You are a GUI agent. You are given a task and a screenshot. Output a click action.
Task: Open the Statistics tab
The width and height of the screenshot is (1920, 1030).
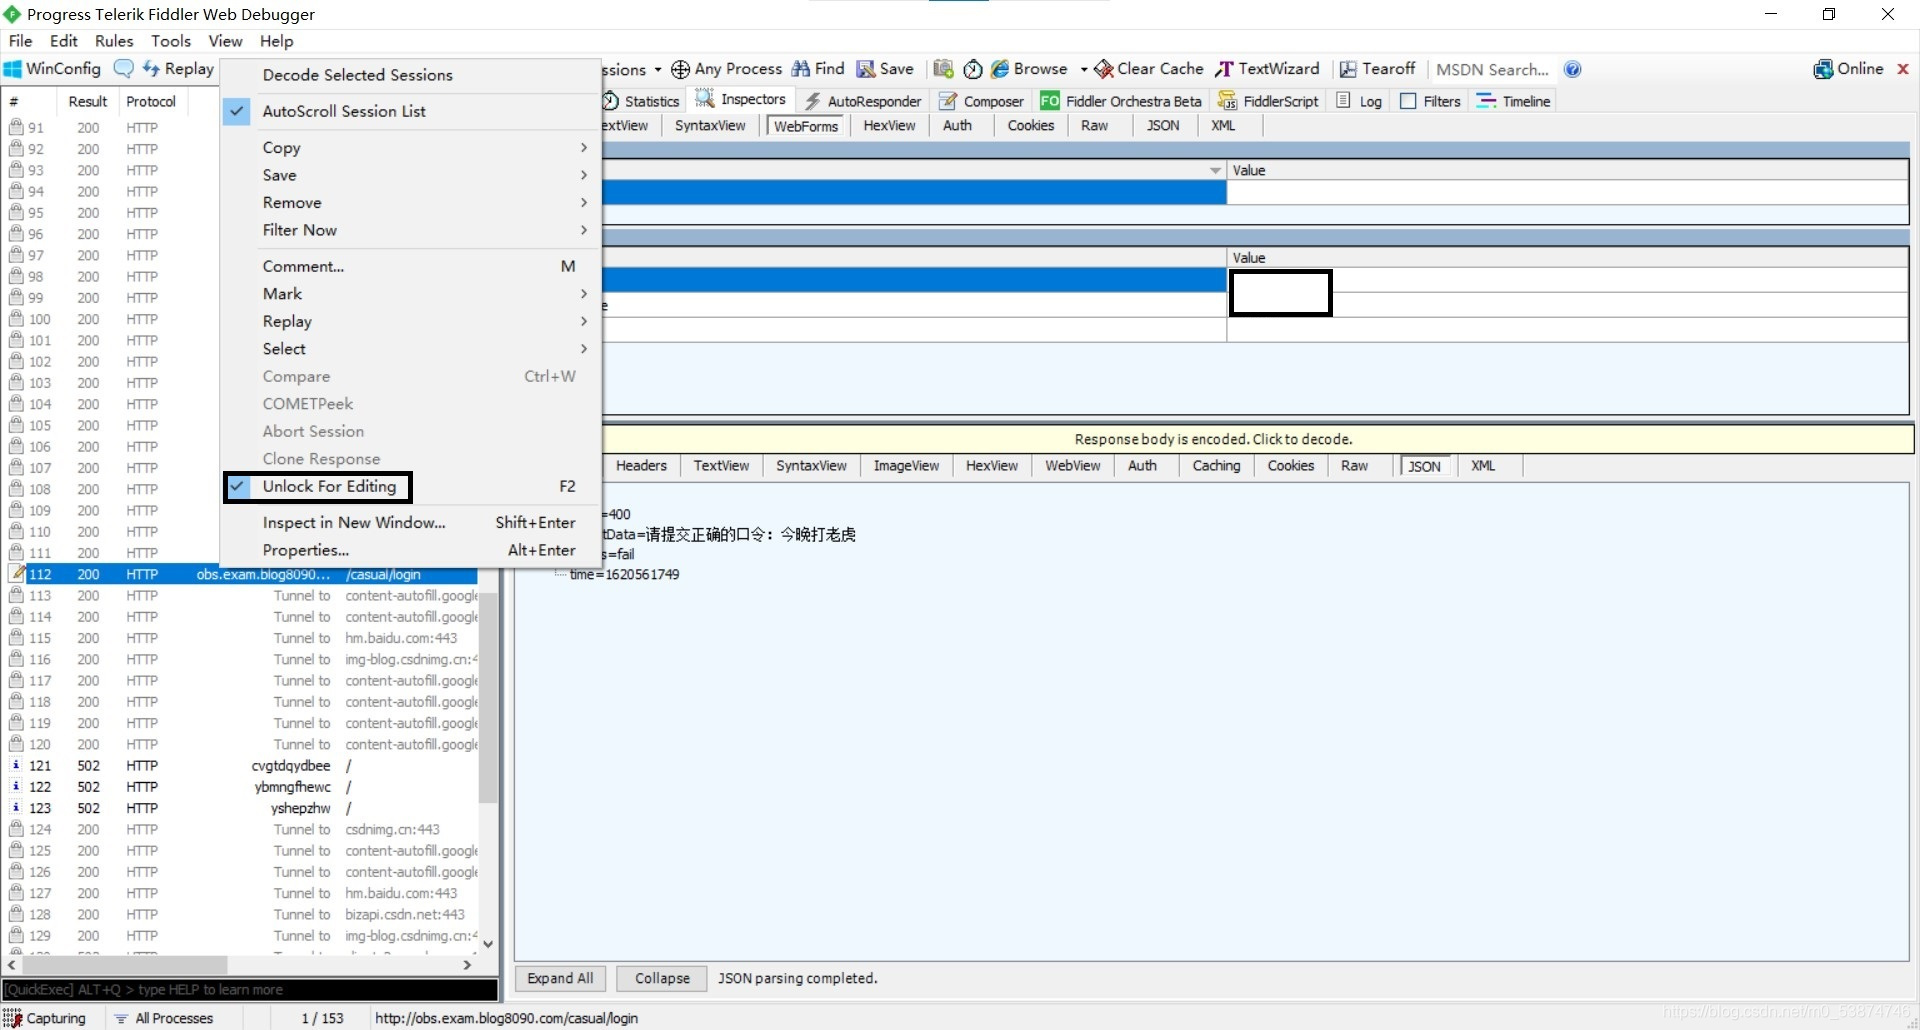click(642, 101)
